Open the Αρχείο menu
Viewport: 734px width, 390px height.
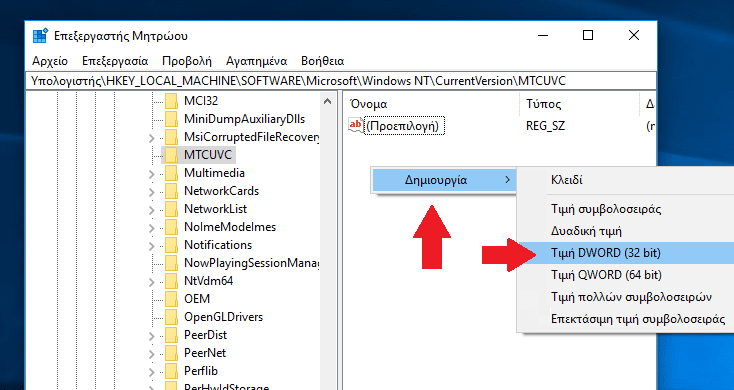point(50,61)
